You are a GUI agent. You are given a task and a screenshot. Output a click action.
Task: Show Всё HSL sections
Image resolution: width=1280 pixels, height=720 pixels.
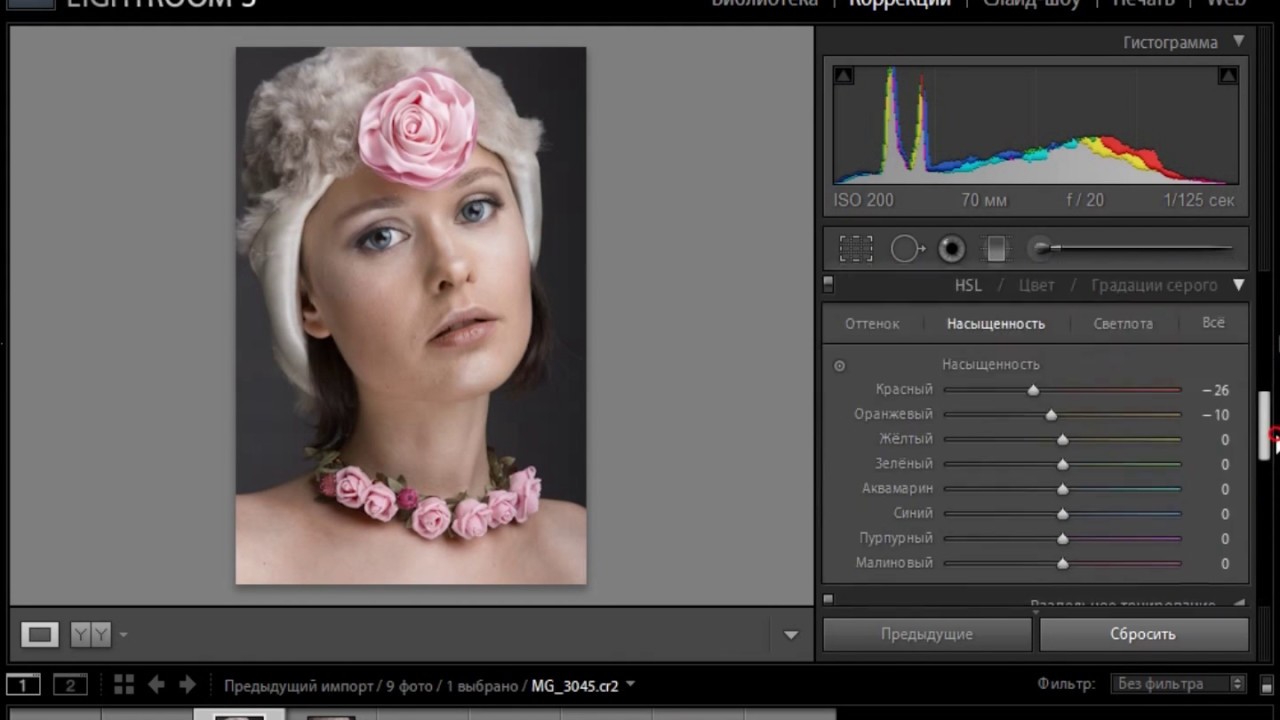[x=1213, y=322]
